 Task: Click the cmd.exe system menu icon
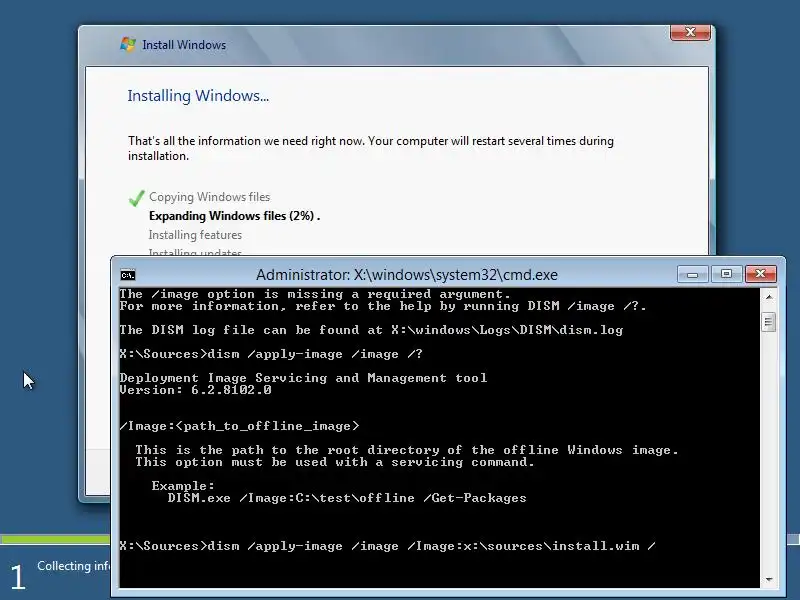point(128,276)
